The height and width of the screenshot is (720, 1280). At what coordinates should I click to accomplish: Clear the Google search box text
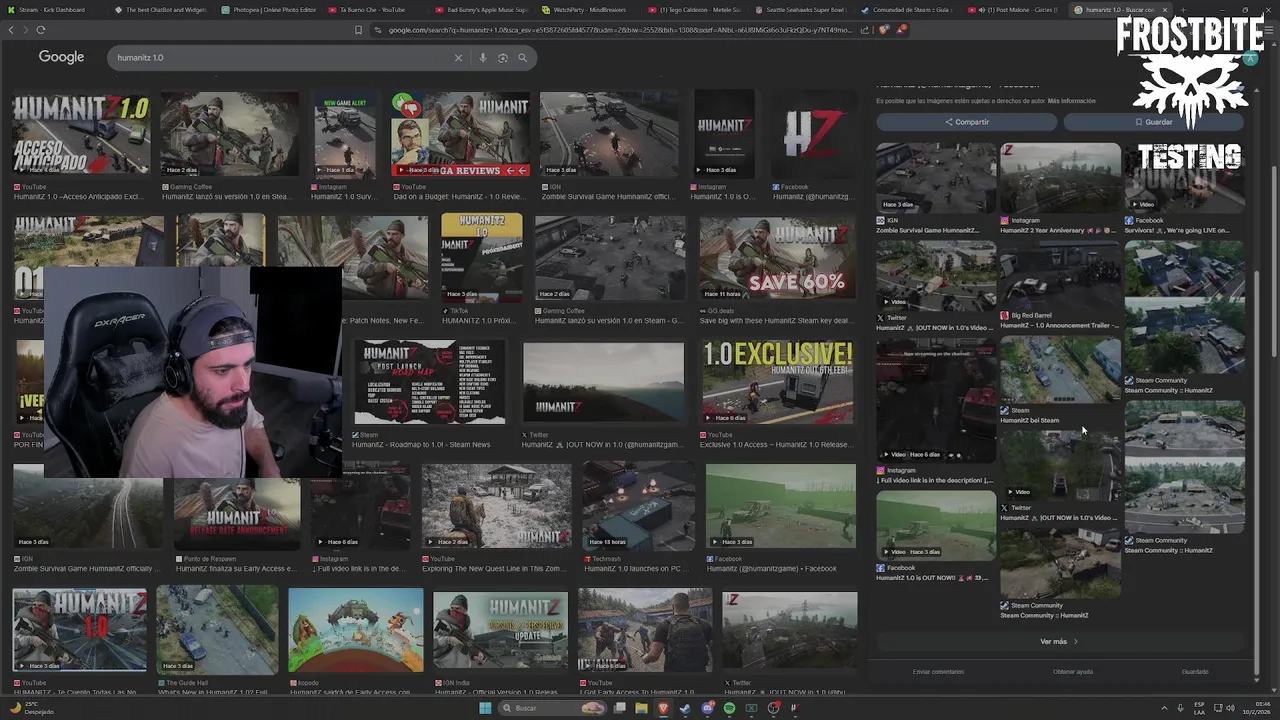(458, 58)
